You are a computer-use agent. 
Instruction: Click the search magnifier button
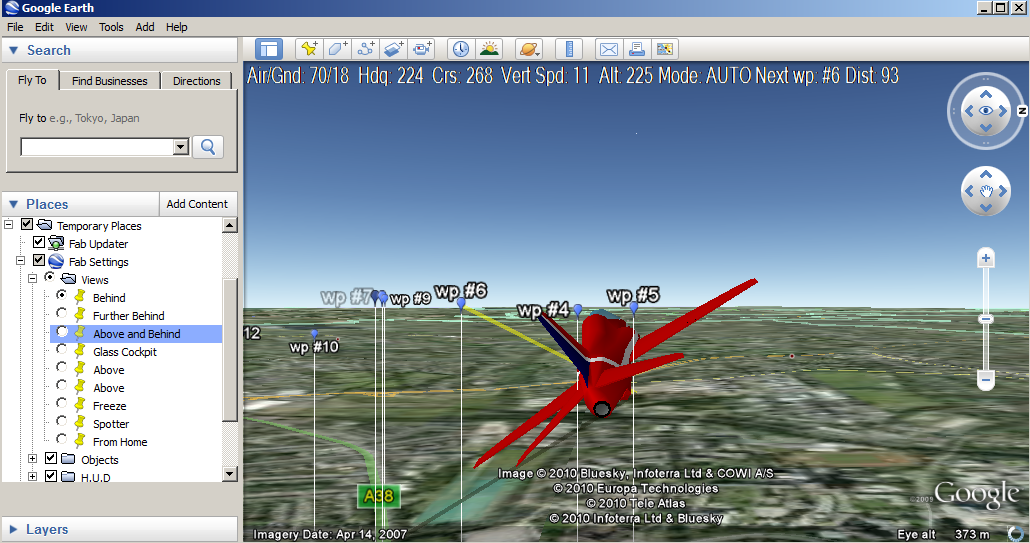pyautogui.click(x=208, y=147)
